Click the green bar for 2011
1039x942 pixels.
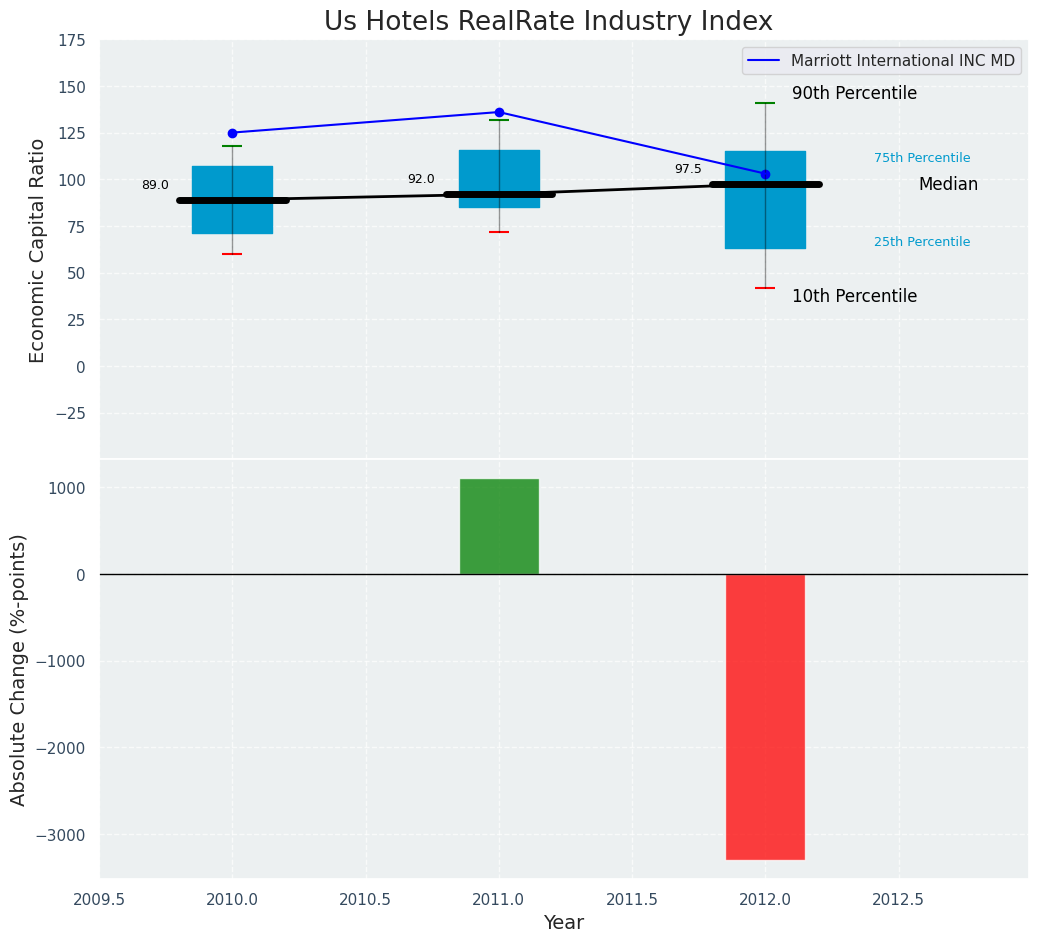coord(499,526)
